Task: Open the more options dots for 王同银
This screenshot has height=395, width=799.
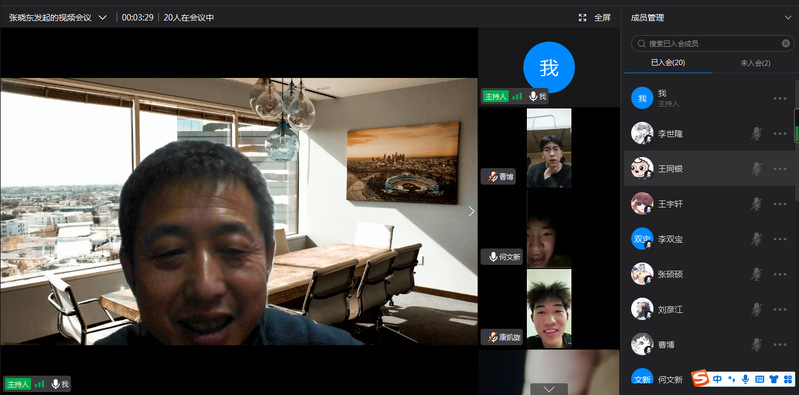Action: [780, 169]
